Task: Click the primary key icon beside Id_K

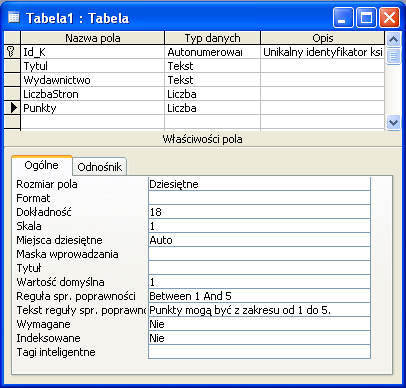Action: (x=11, y=52)
